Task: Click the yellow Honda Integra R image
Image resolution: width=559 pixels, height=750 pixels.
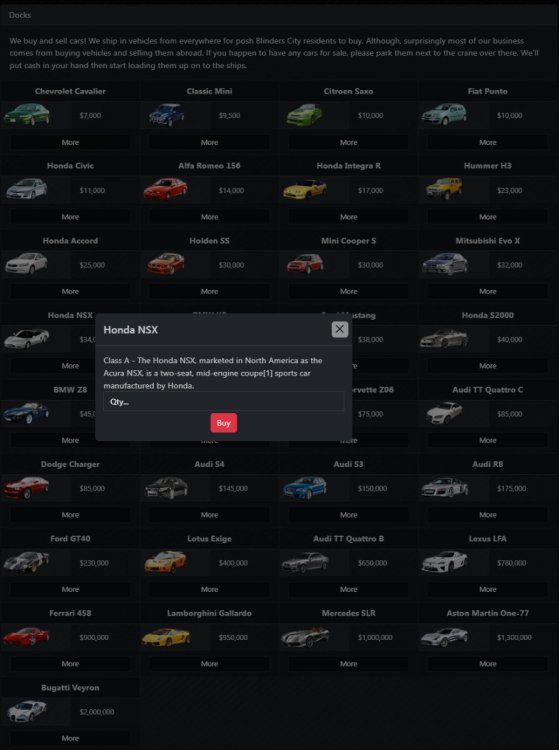Action: (x=305, y=189)
